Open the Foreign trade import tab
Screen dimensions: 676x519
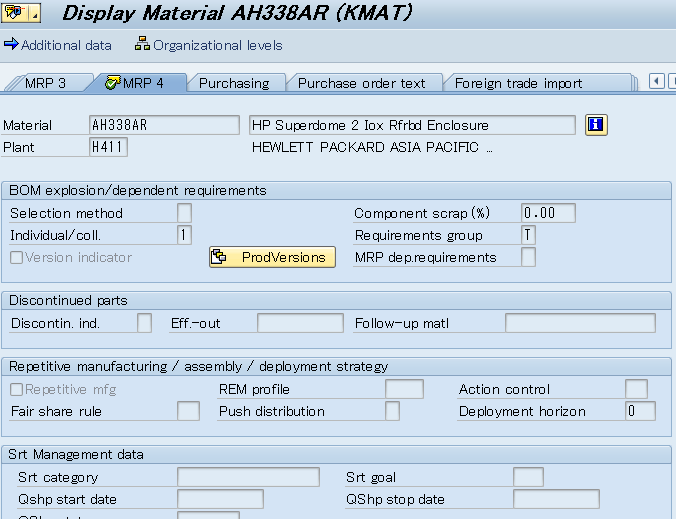pos(518,83)
